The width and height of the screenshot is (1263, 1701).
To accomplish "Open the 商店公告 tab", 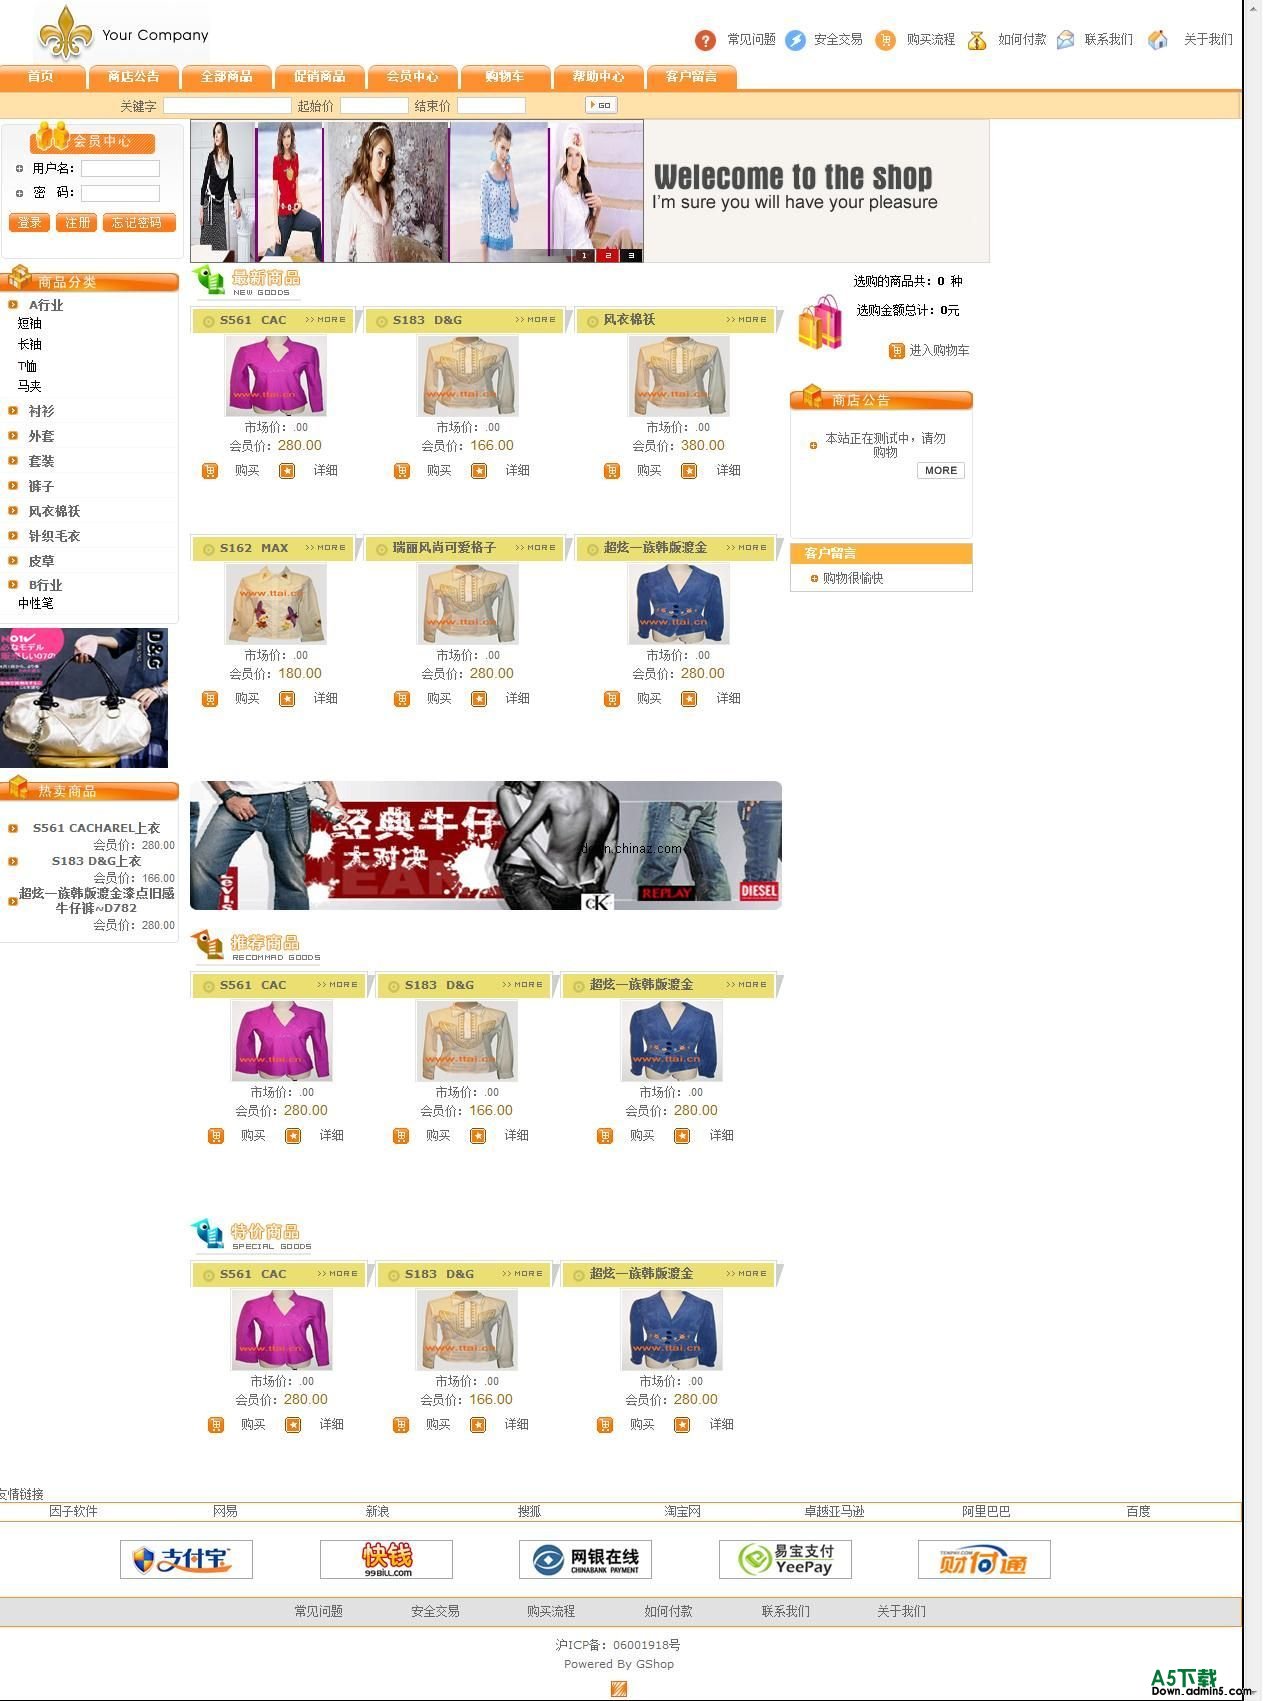I will [134, 77].
